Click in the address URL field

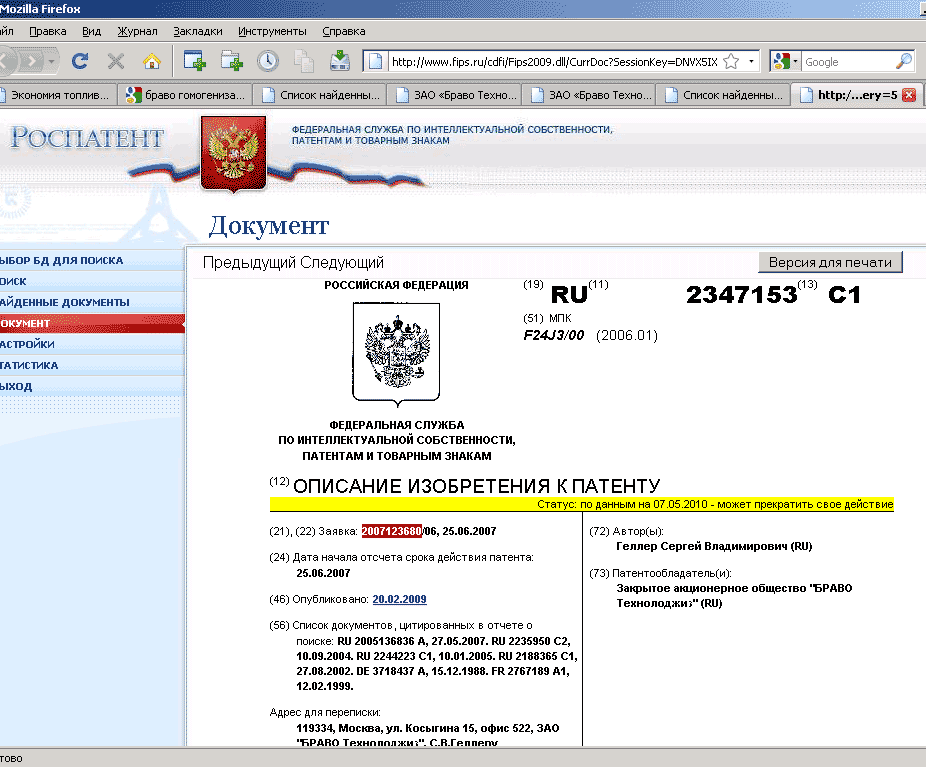click(x=554, y=61)
